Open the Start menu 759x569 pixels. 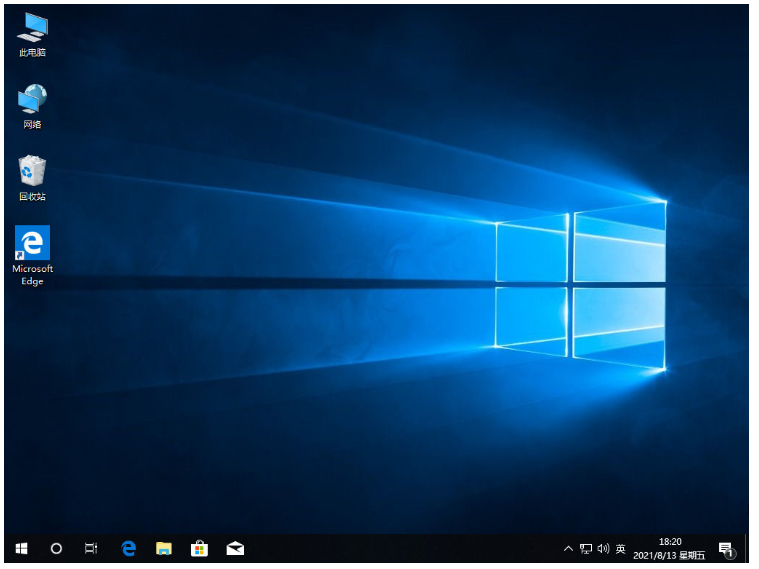[22, 548]
